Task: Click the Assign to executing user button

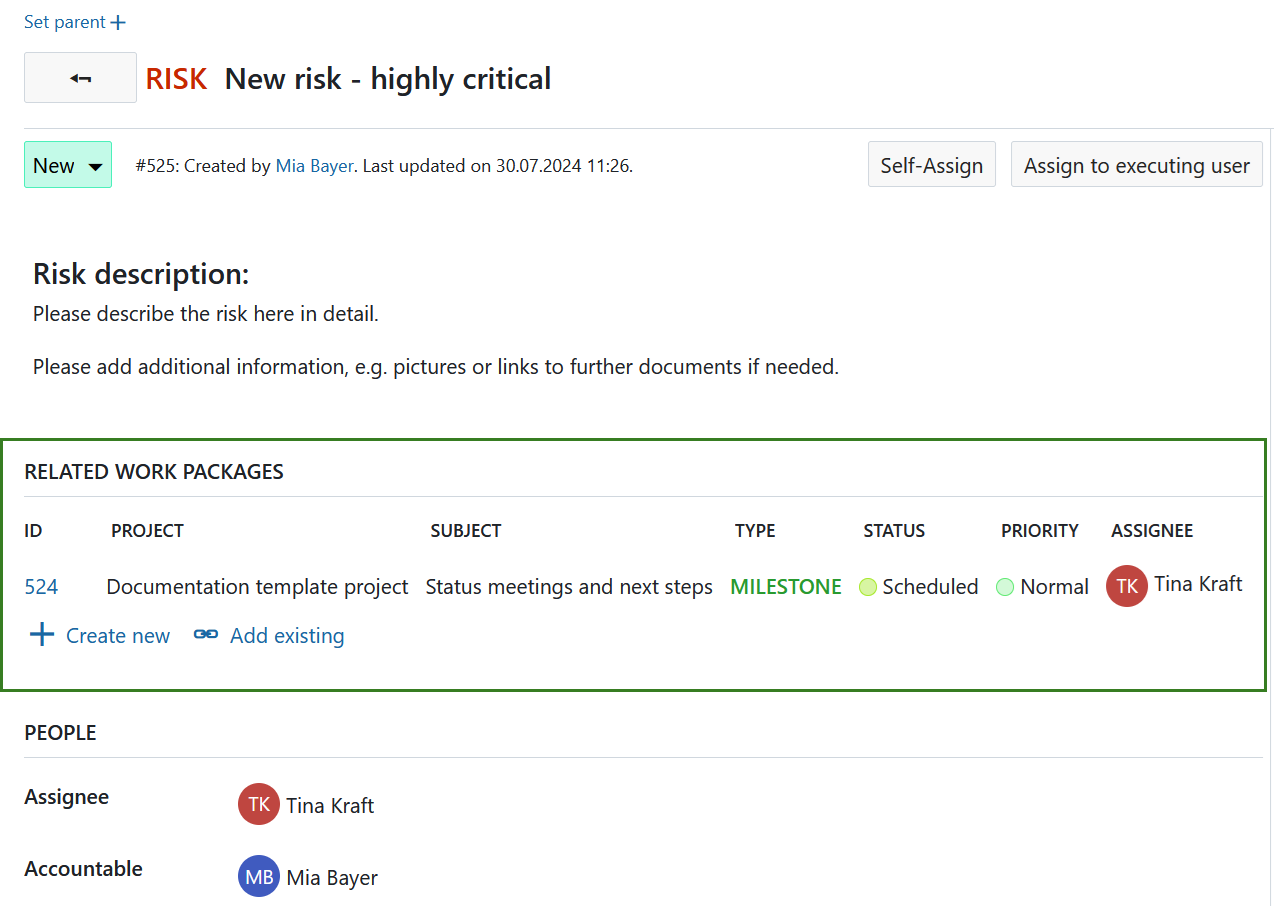Action: [1136, 164]
